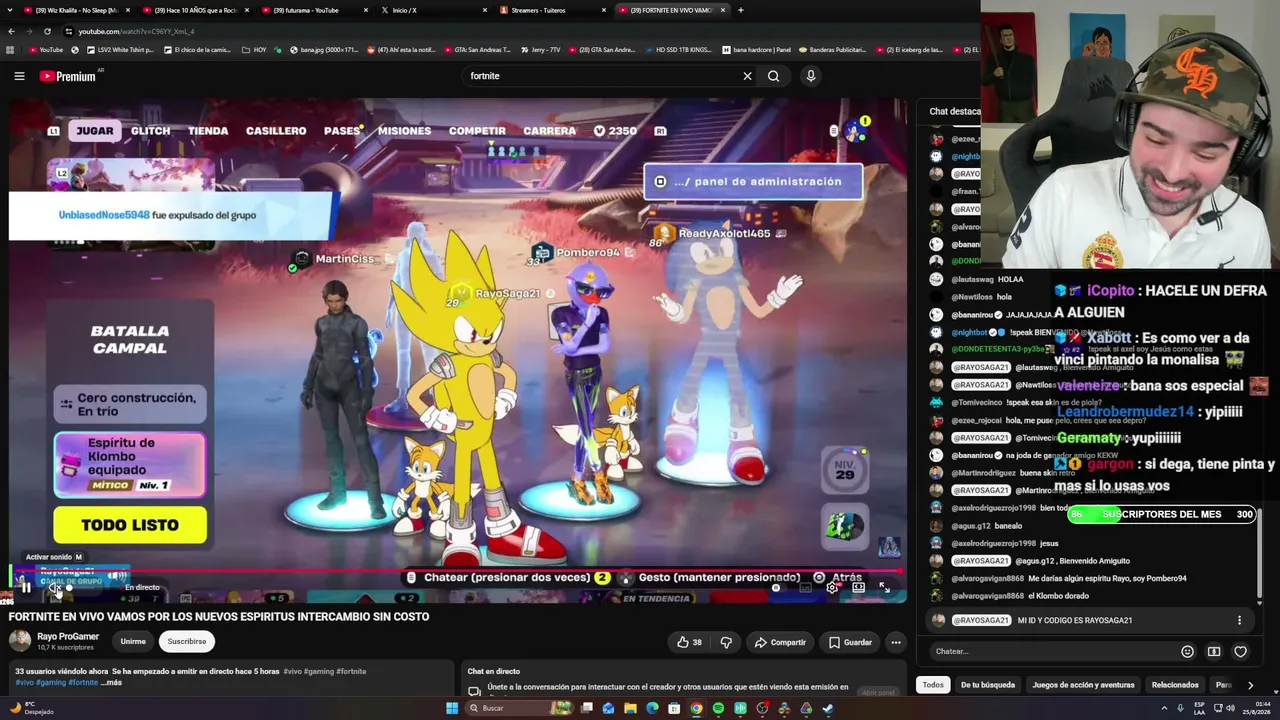Open 'HD SSD 1TB KINGS...' bookmark

(x=678, y=49)
